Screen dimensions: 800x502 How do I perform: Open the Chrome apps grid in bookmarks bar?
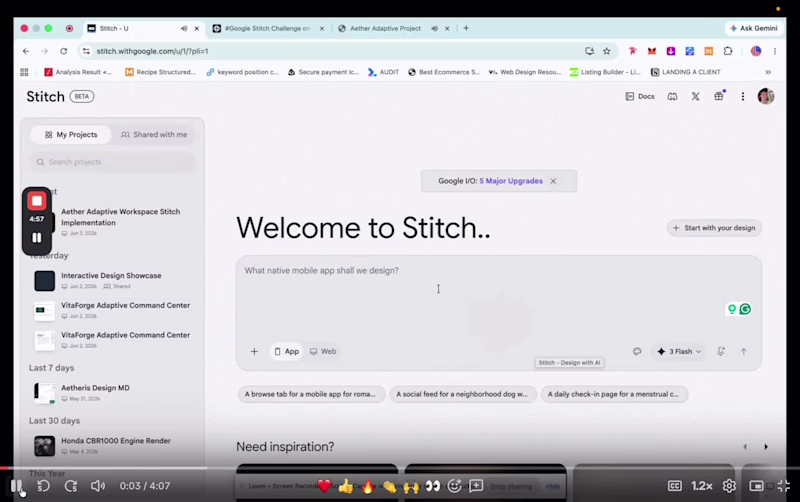[x=24, y=72]
